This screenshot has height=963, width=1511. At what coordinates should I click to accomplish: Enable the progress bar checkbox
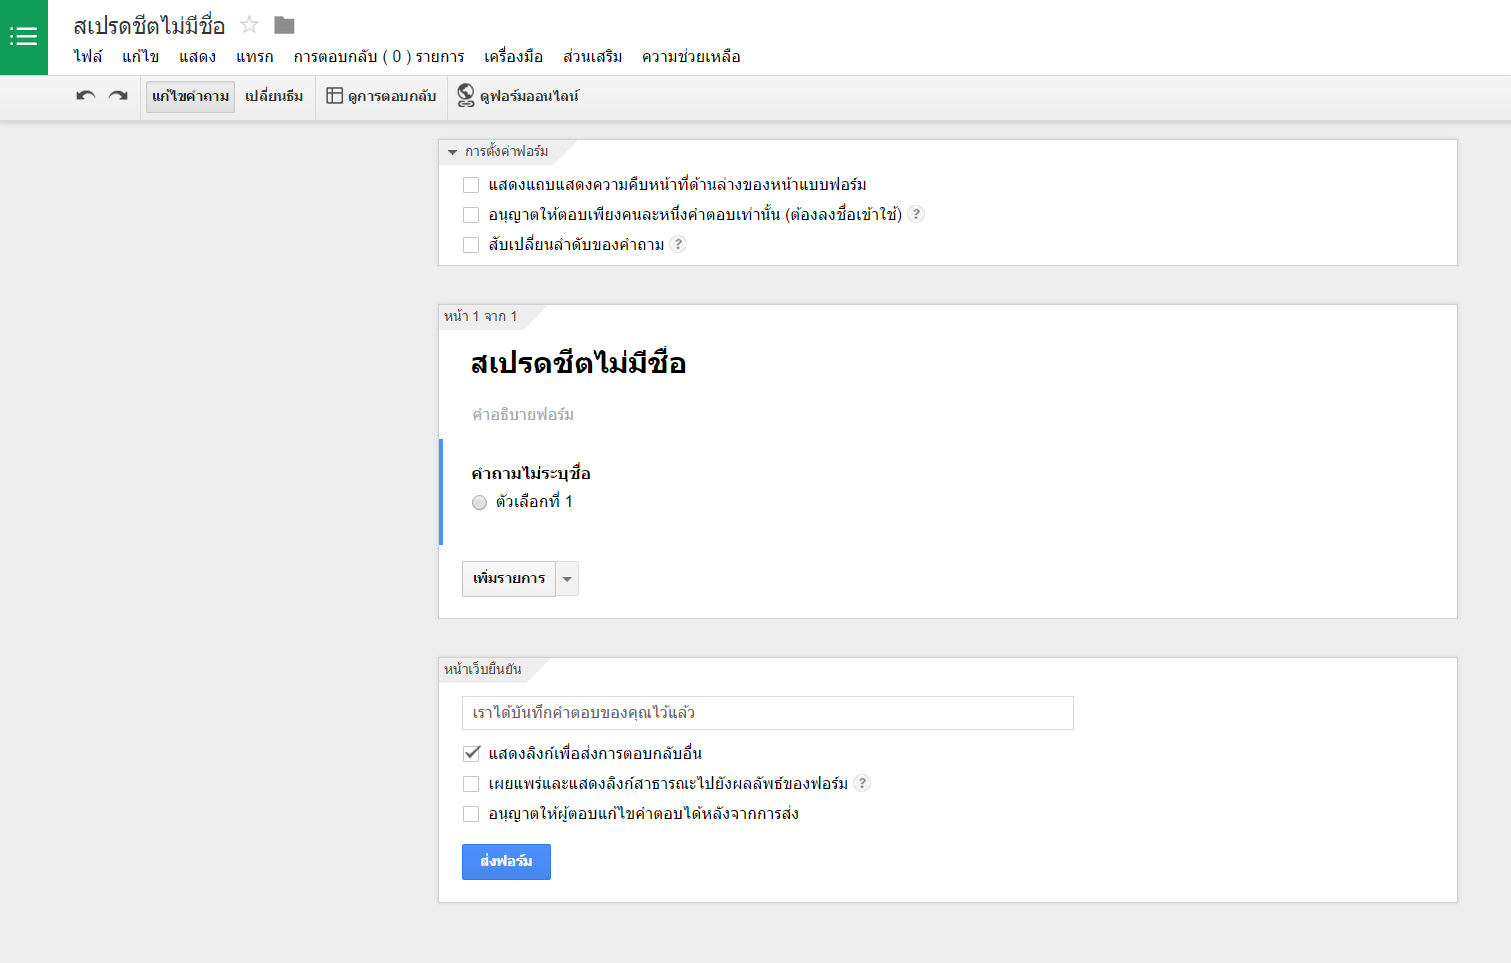[471, 185]
